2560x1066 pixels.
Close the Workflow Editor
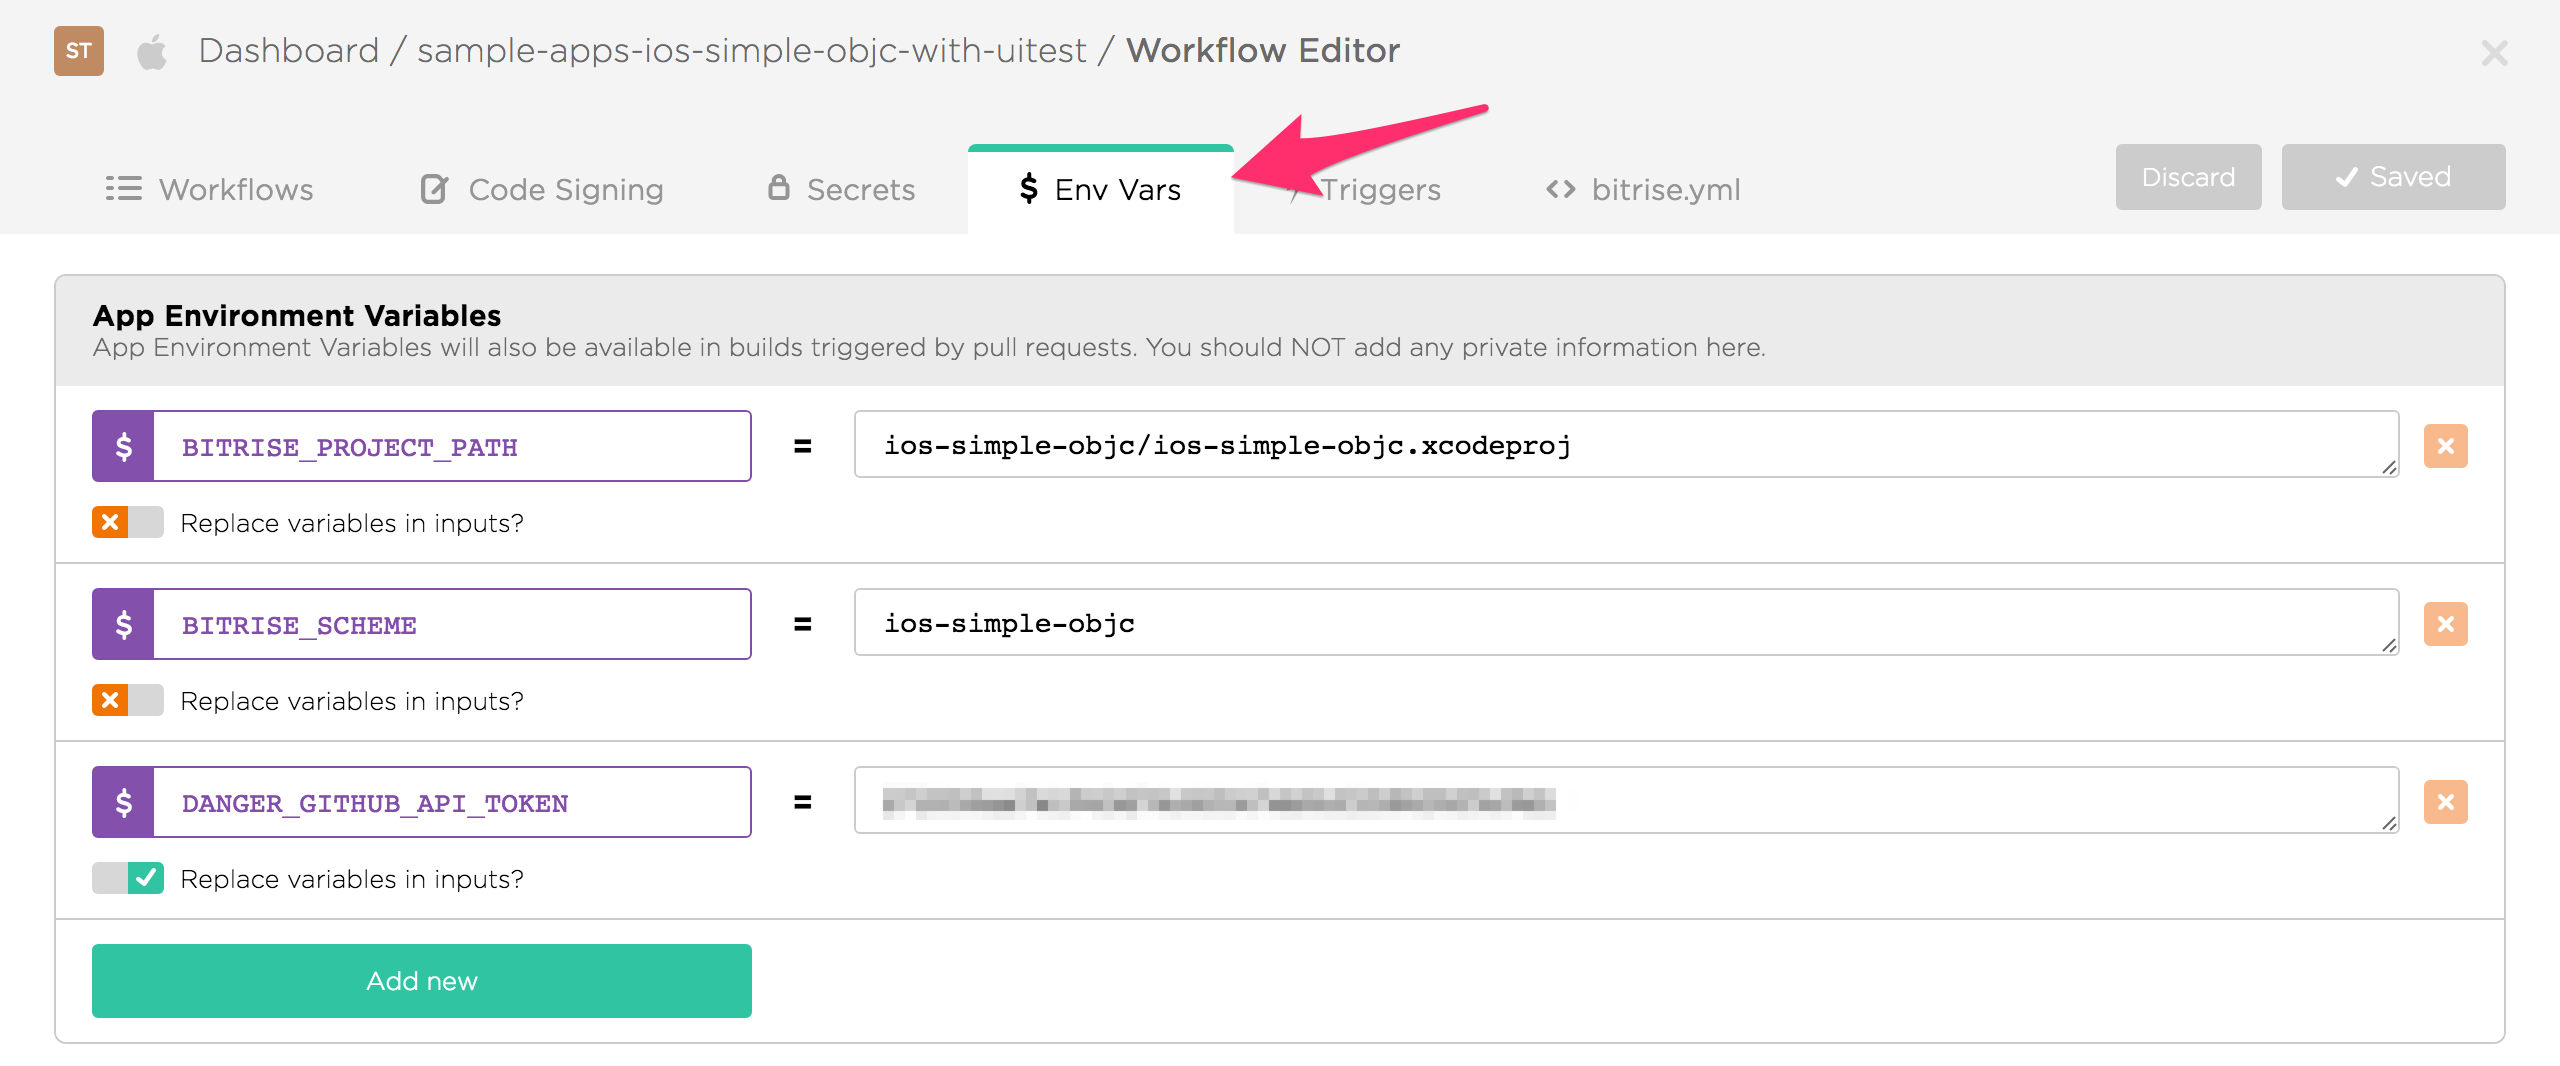[2494, 53]
